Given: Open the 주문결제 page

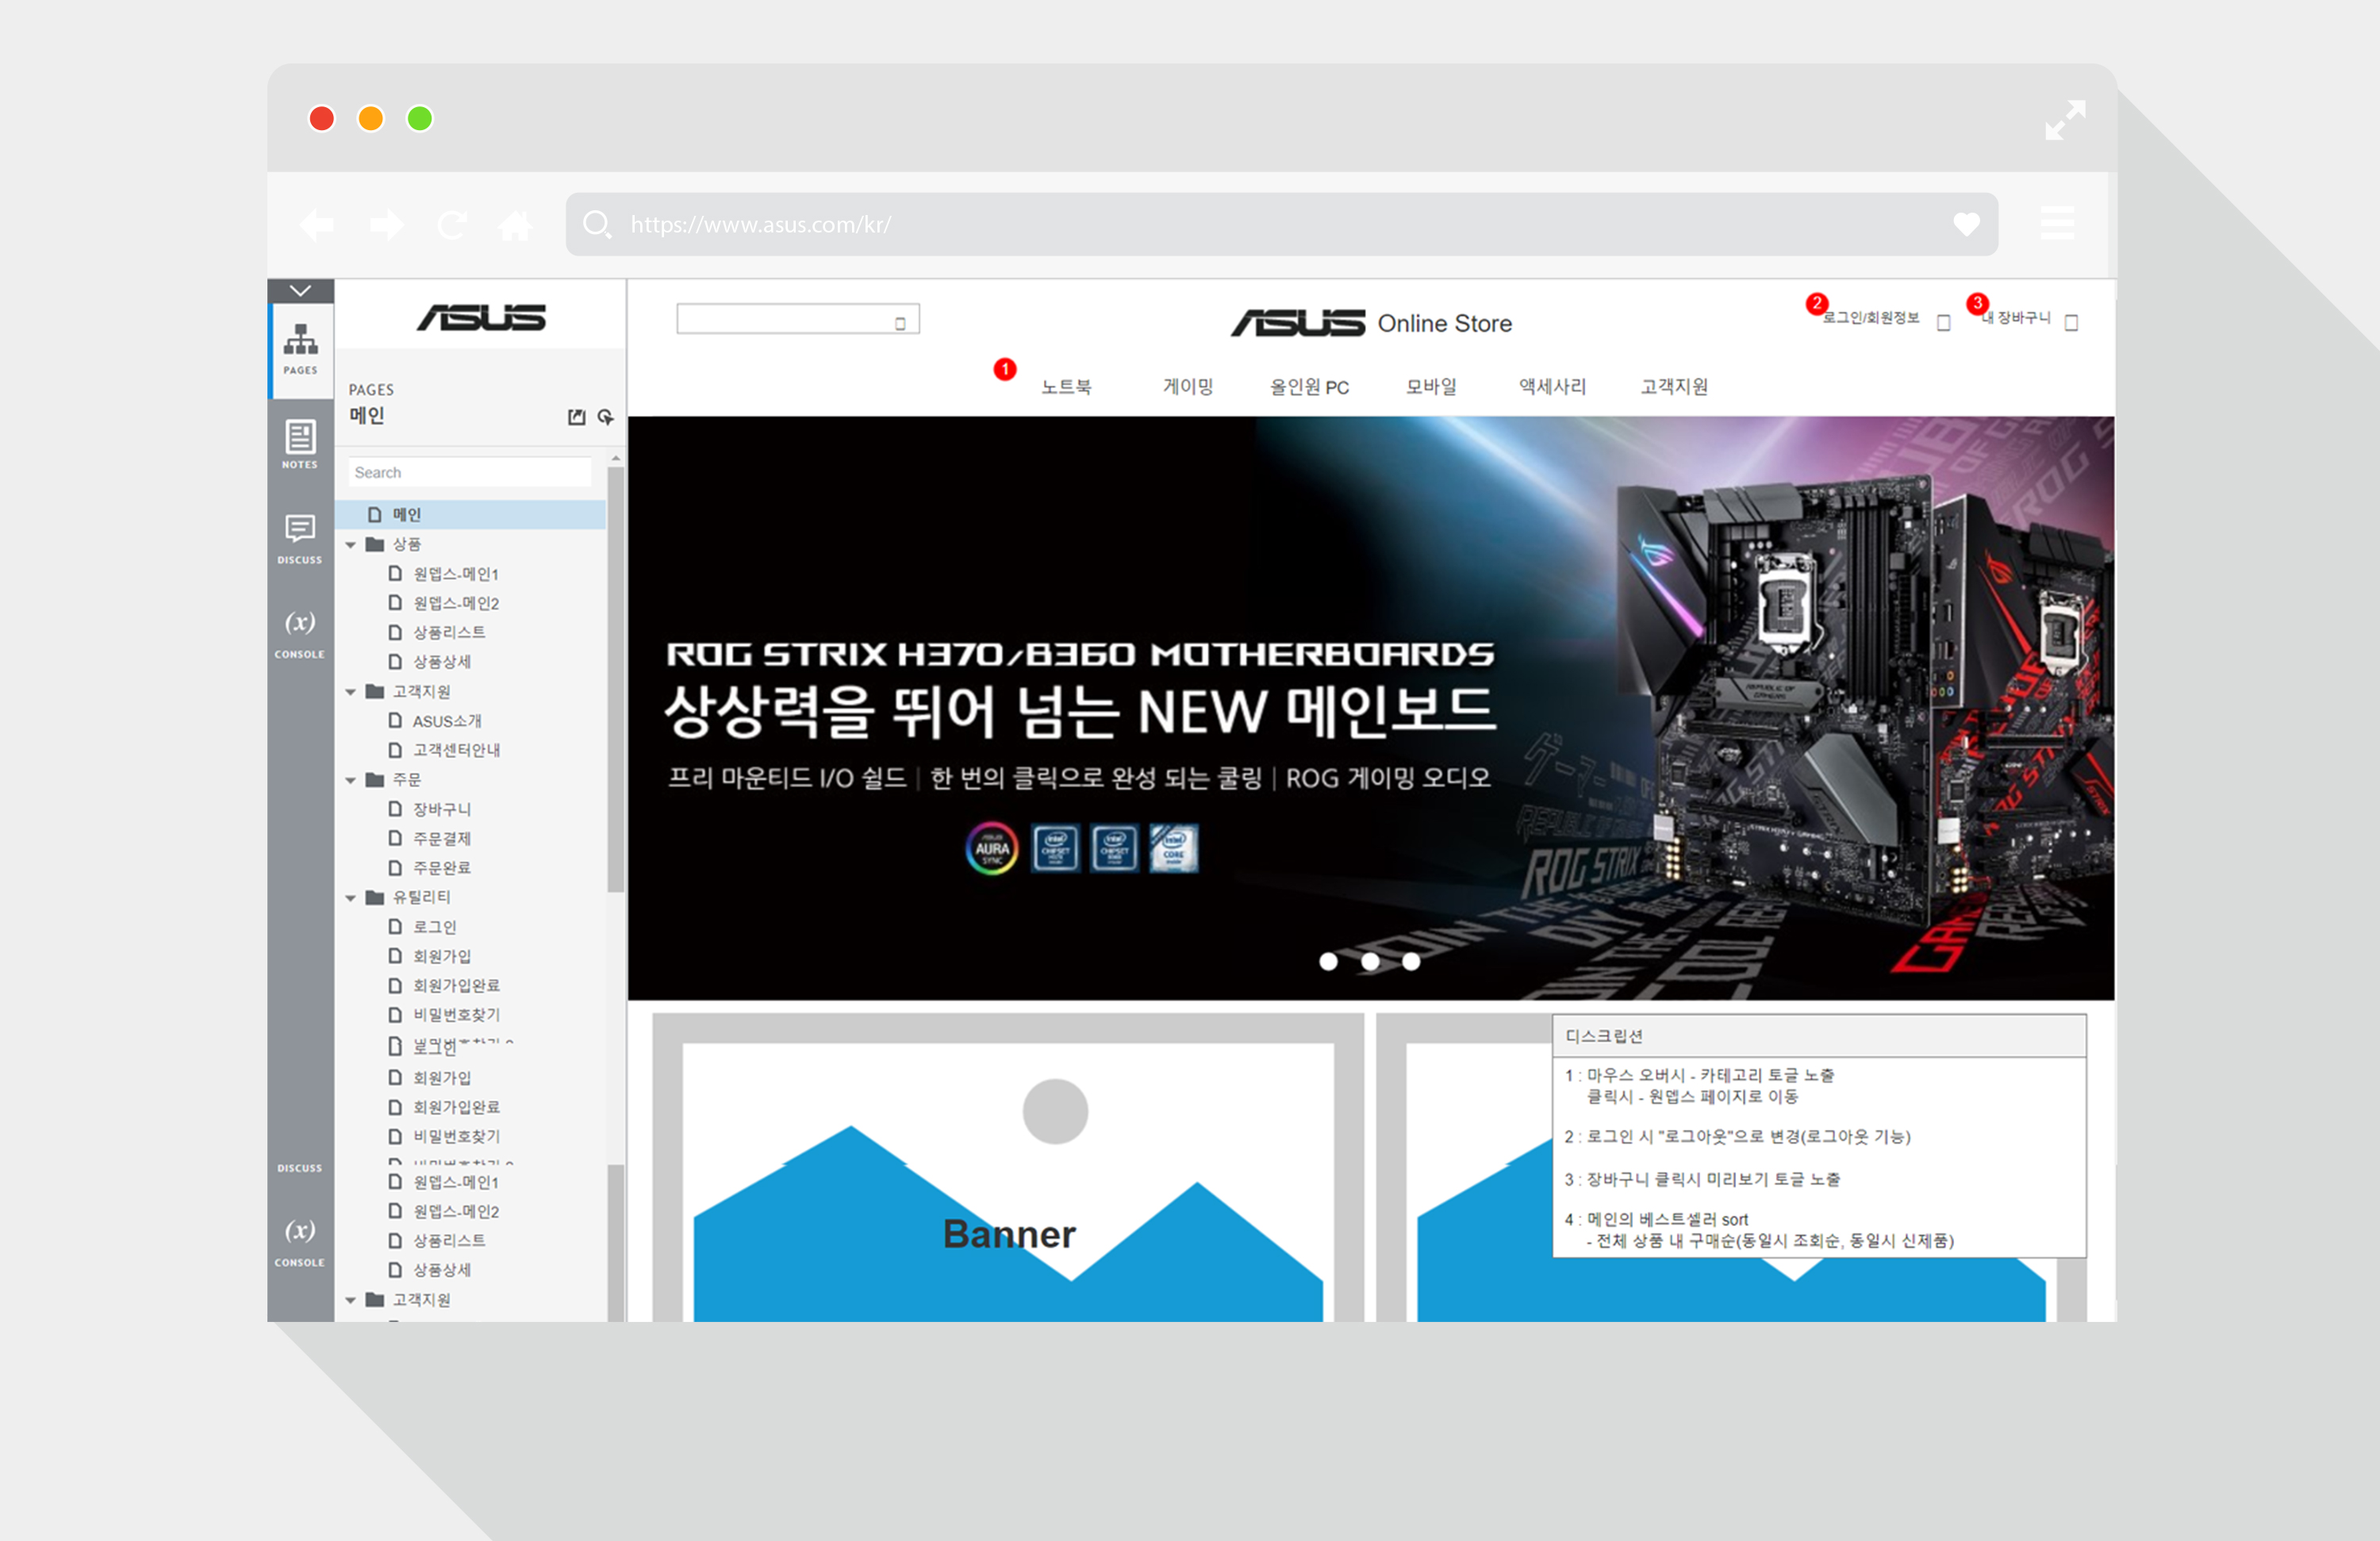Looking at the screenshot, I should click(x=441, y=839).
